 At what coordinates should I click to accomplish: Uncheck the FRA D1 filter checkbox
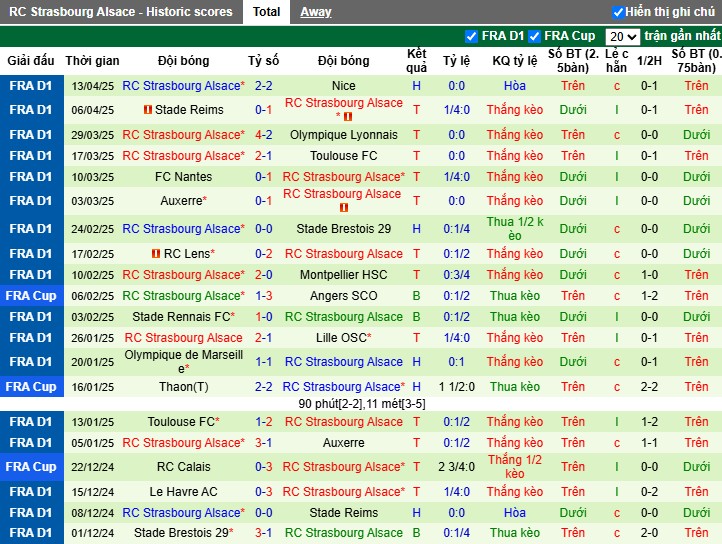pos(471,36)
